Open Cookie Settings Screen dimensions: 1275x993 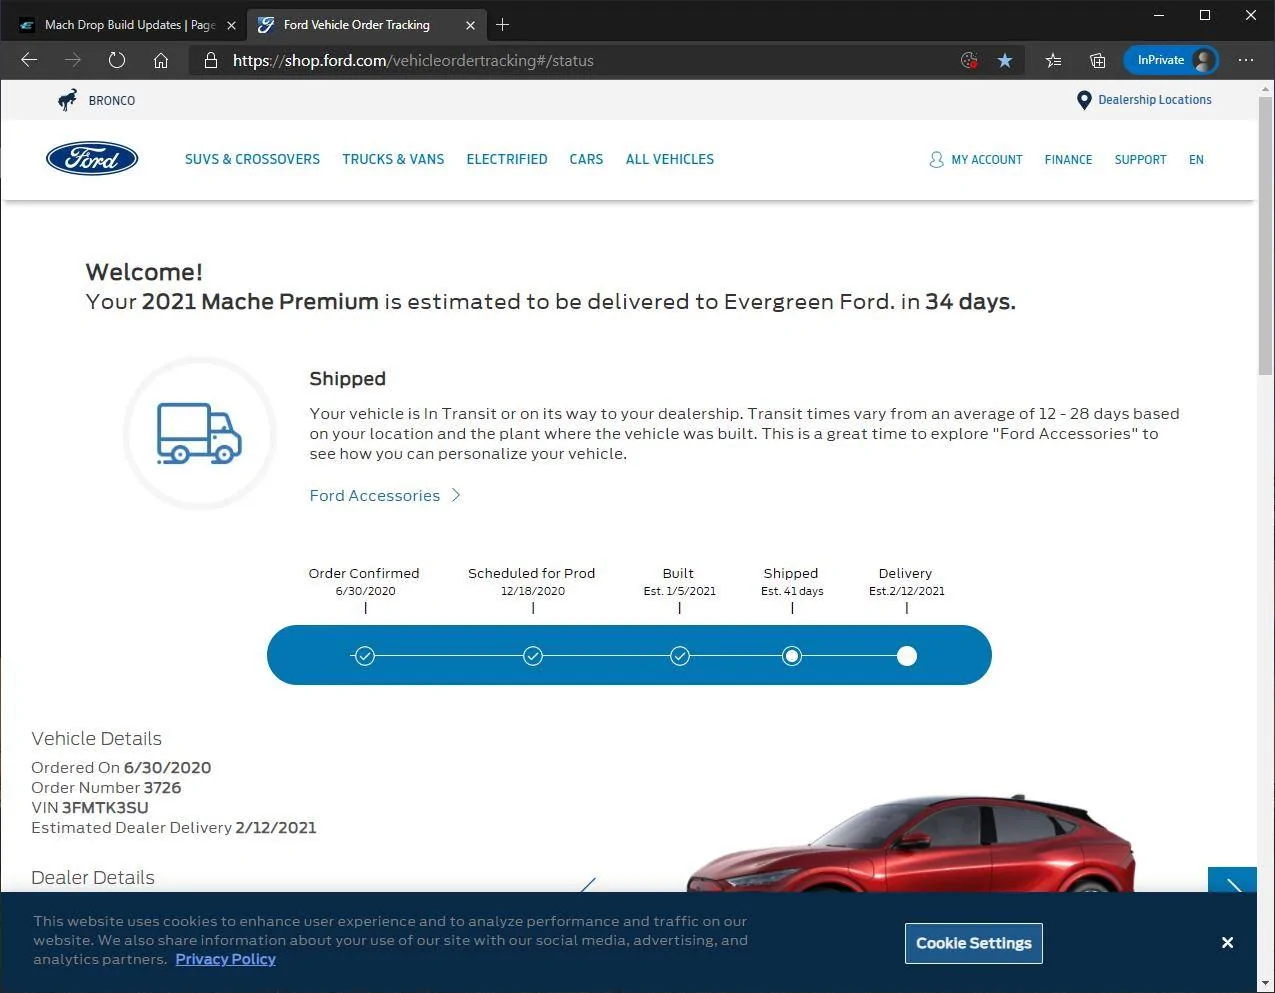pos(974,943)
